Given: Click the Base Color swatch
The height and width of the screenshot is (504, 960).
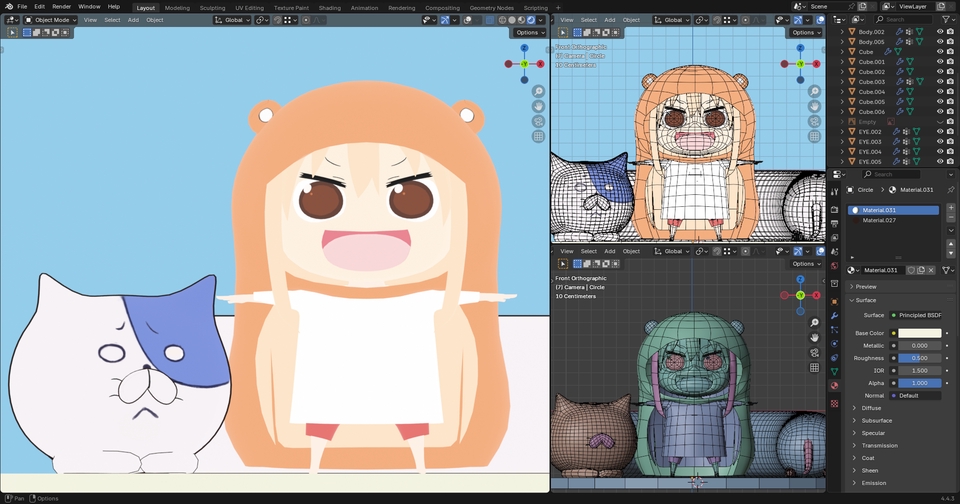Looking at the screenshot, I should [919, 333].
